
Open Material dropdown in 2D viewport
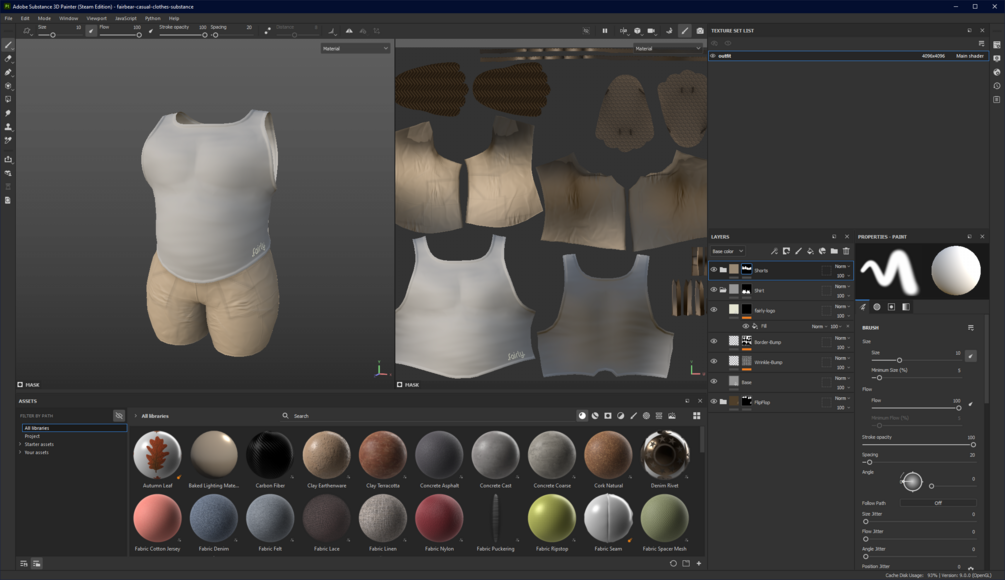pos(668,49)
